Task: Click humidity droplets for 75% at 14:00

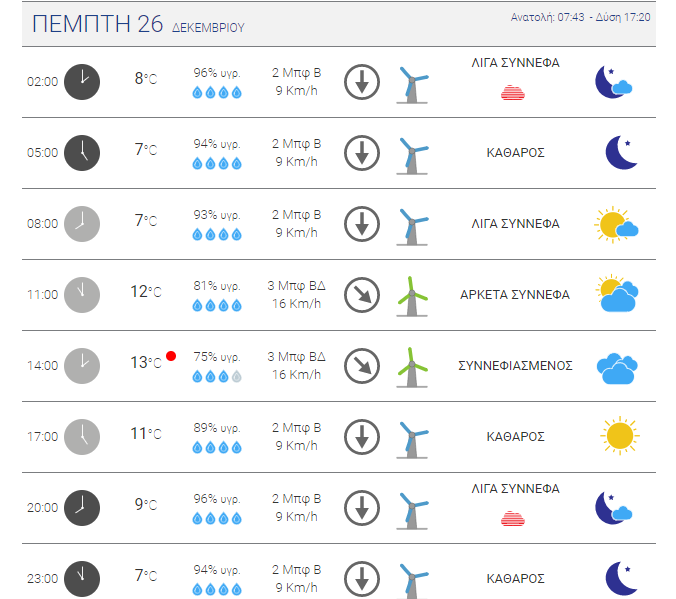Action: [x=217, y=376]
